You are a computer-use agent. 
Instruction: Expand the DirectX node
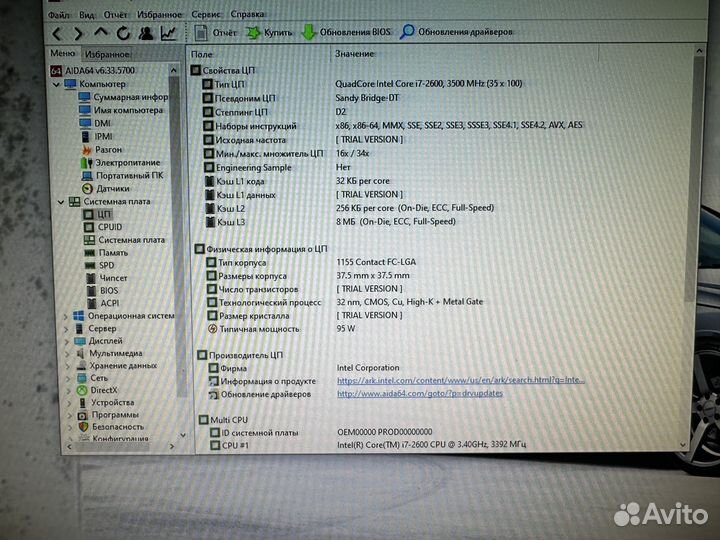(x=69, y=391)
